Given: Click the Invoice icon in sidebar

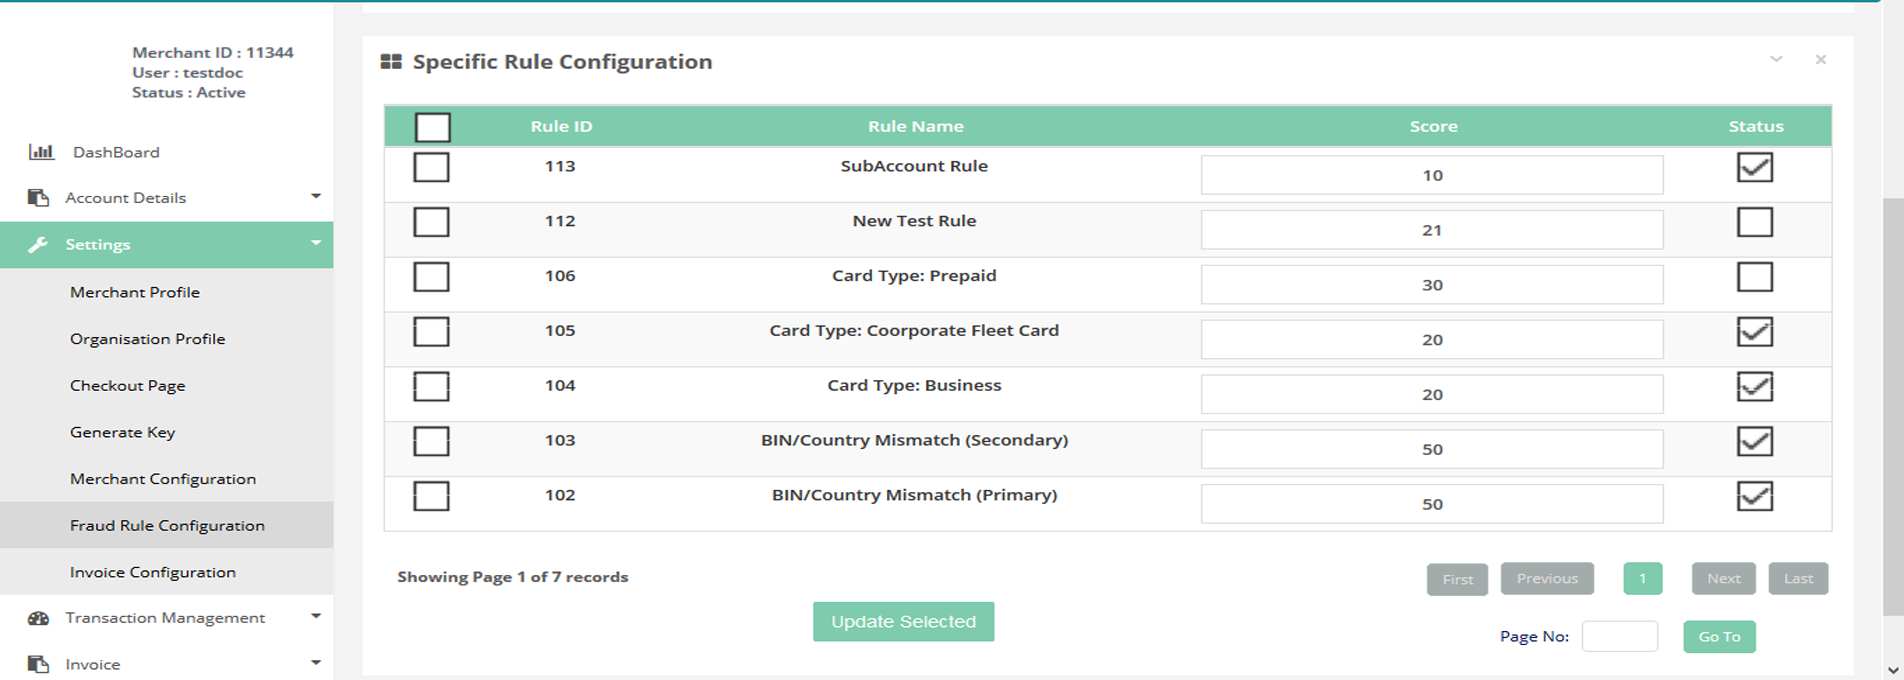Looking at the screenshot, I should (38, 664).
